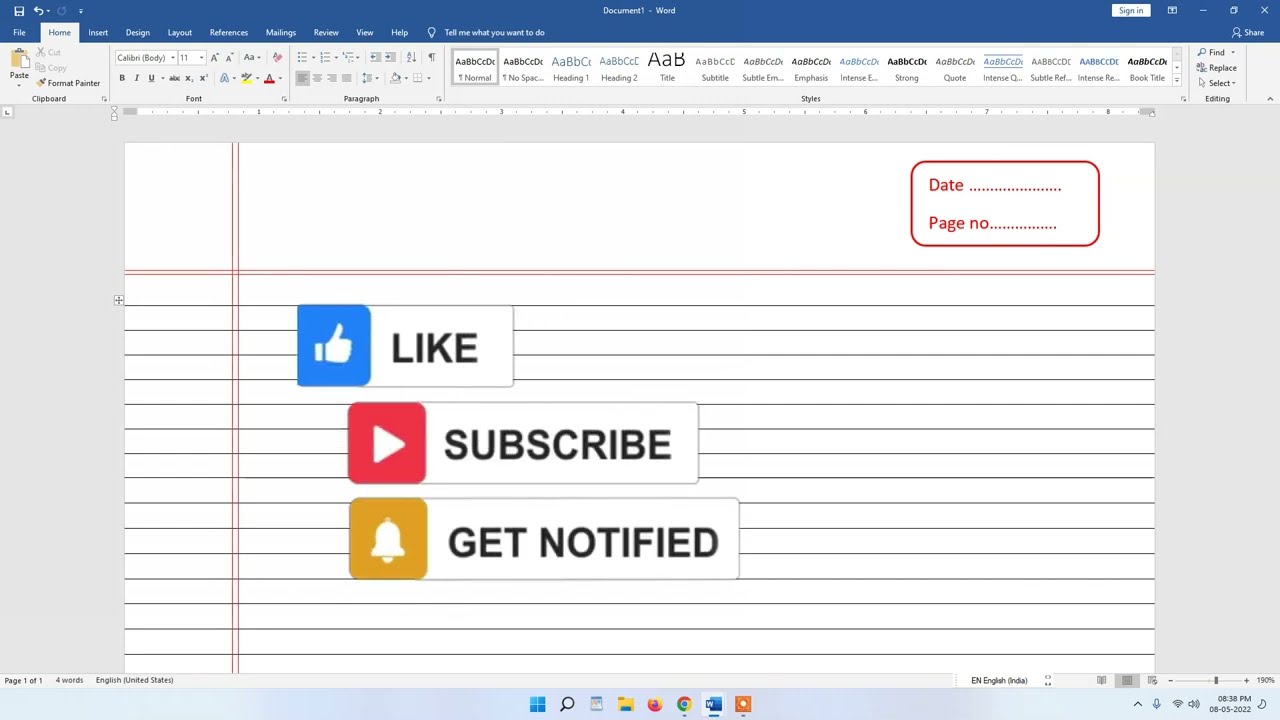The image size is (1280, 720).
Task: Click the zoom slider handle
Action: pyautogui.click(x=1216, y=680)
